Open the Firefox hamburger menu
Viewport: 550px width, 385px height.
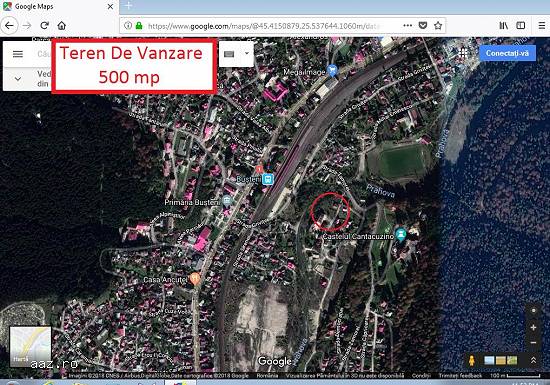(542, 26)
